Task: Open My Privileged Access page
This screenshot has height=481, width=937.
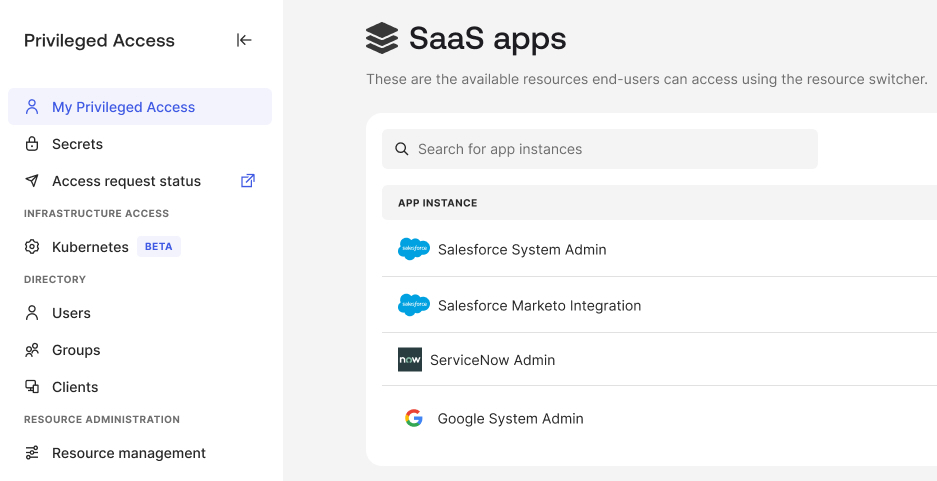Action: tap(123, 107)
